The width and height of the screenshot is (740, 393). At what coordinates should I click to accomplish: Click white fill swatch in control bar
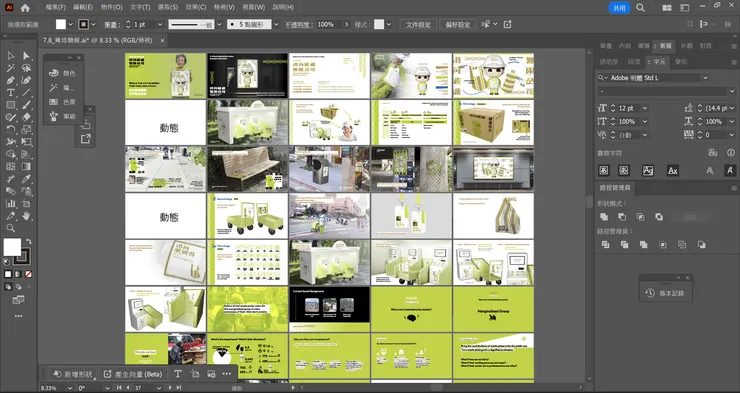click(x=61, y=25)
